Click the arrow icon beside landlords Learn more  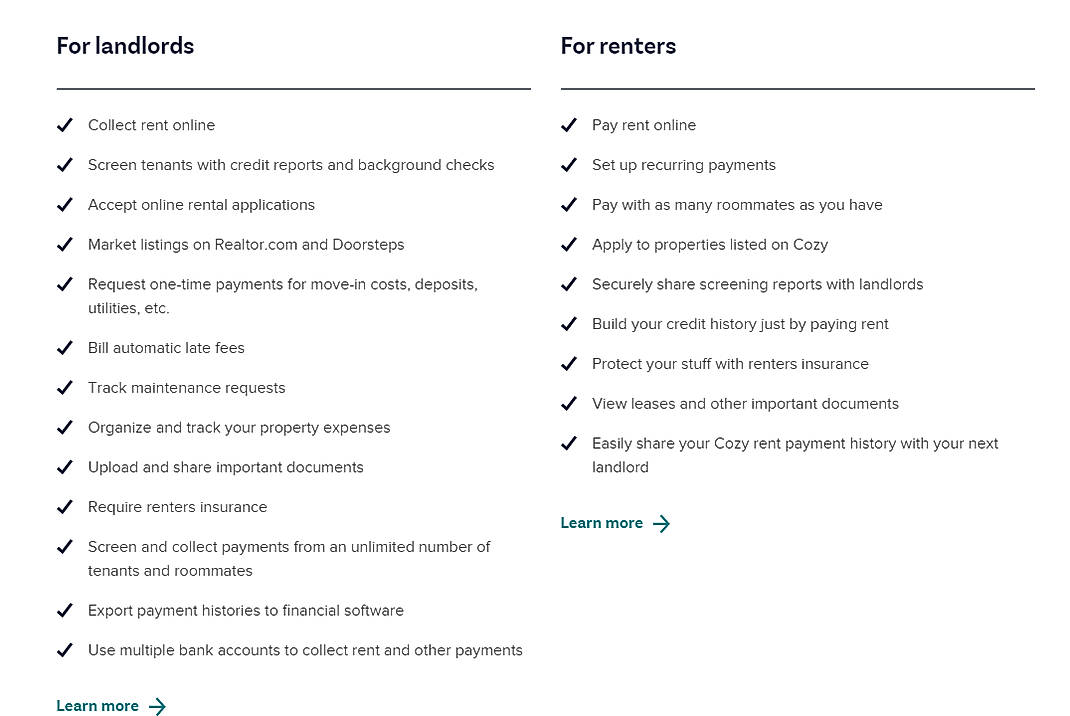[157, 706]
